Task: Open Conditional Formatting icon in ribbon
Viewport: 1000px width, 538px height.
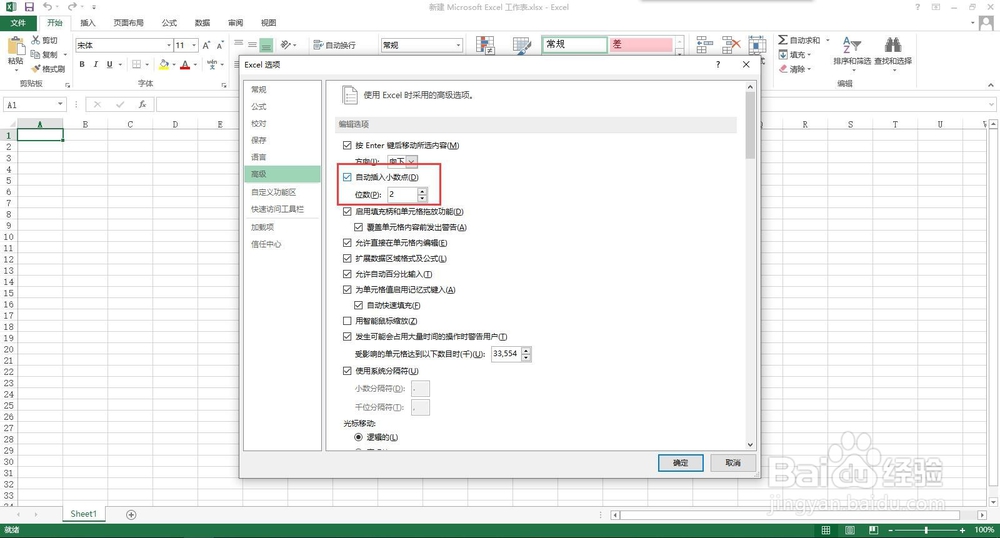Action: [485, 45]
